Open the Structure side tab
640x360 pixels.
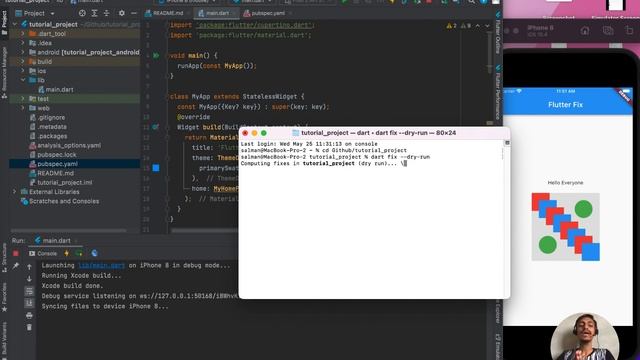(4, 258)
